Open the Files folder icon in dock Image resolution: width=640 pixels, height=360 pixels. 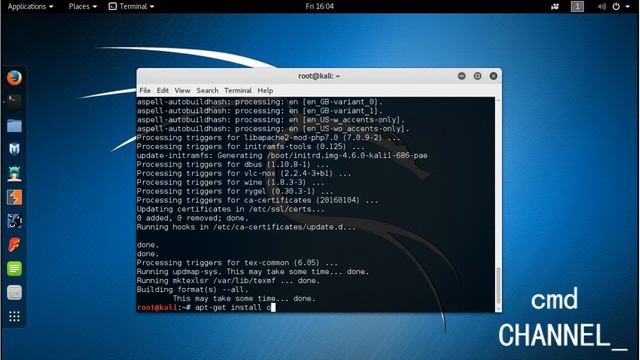point(14,125)
